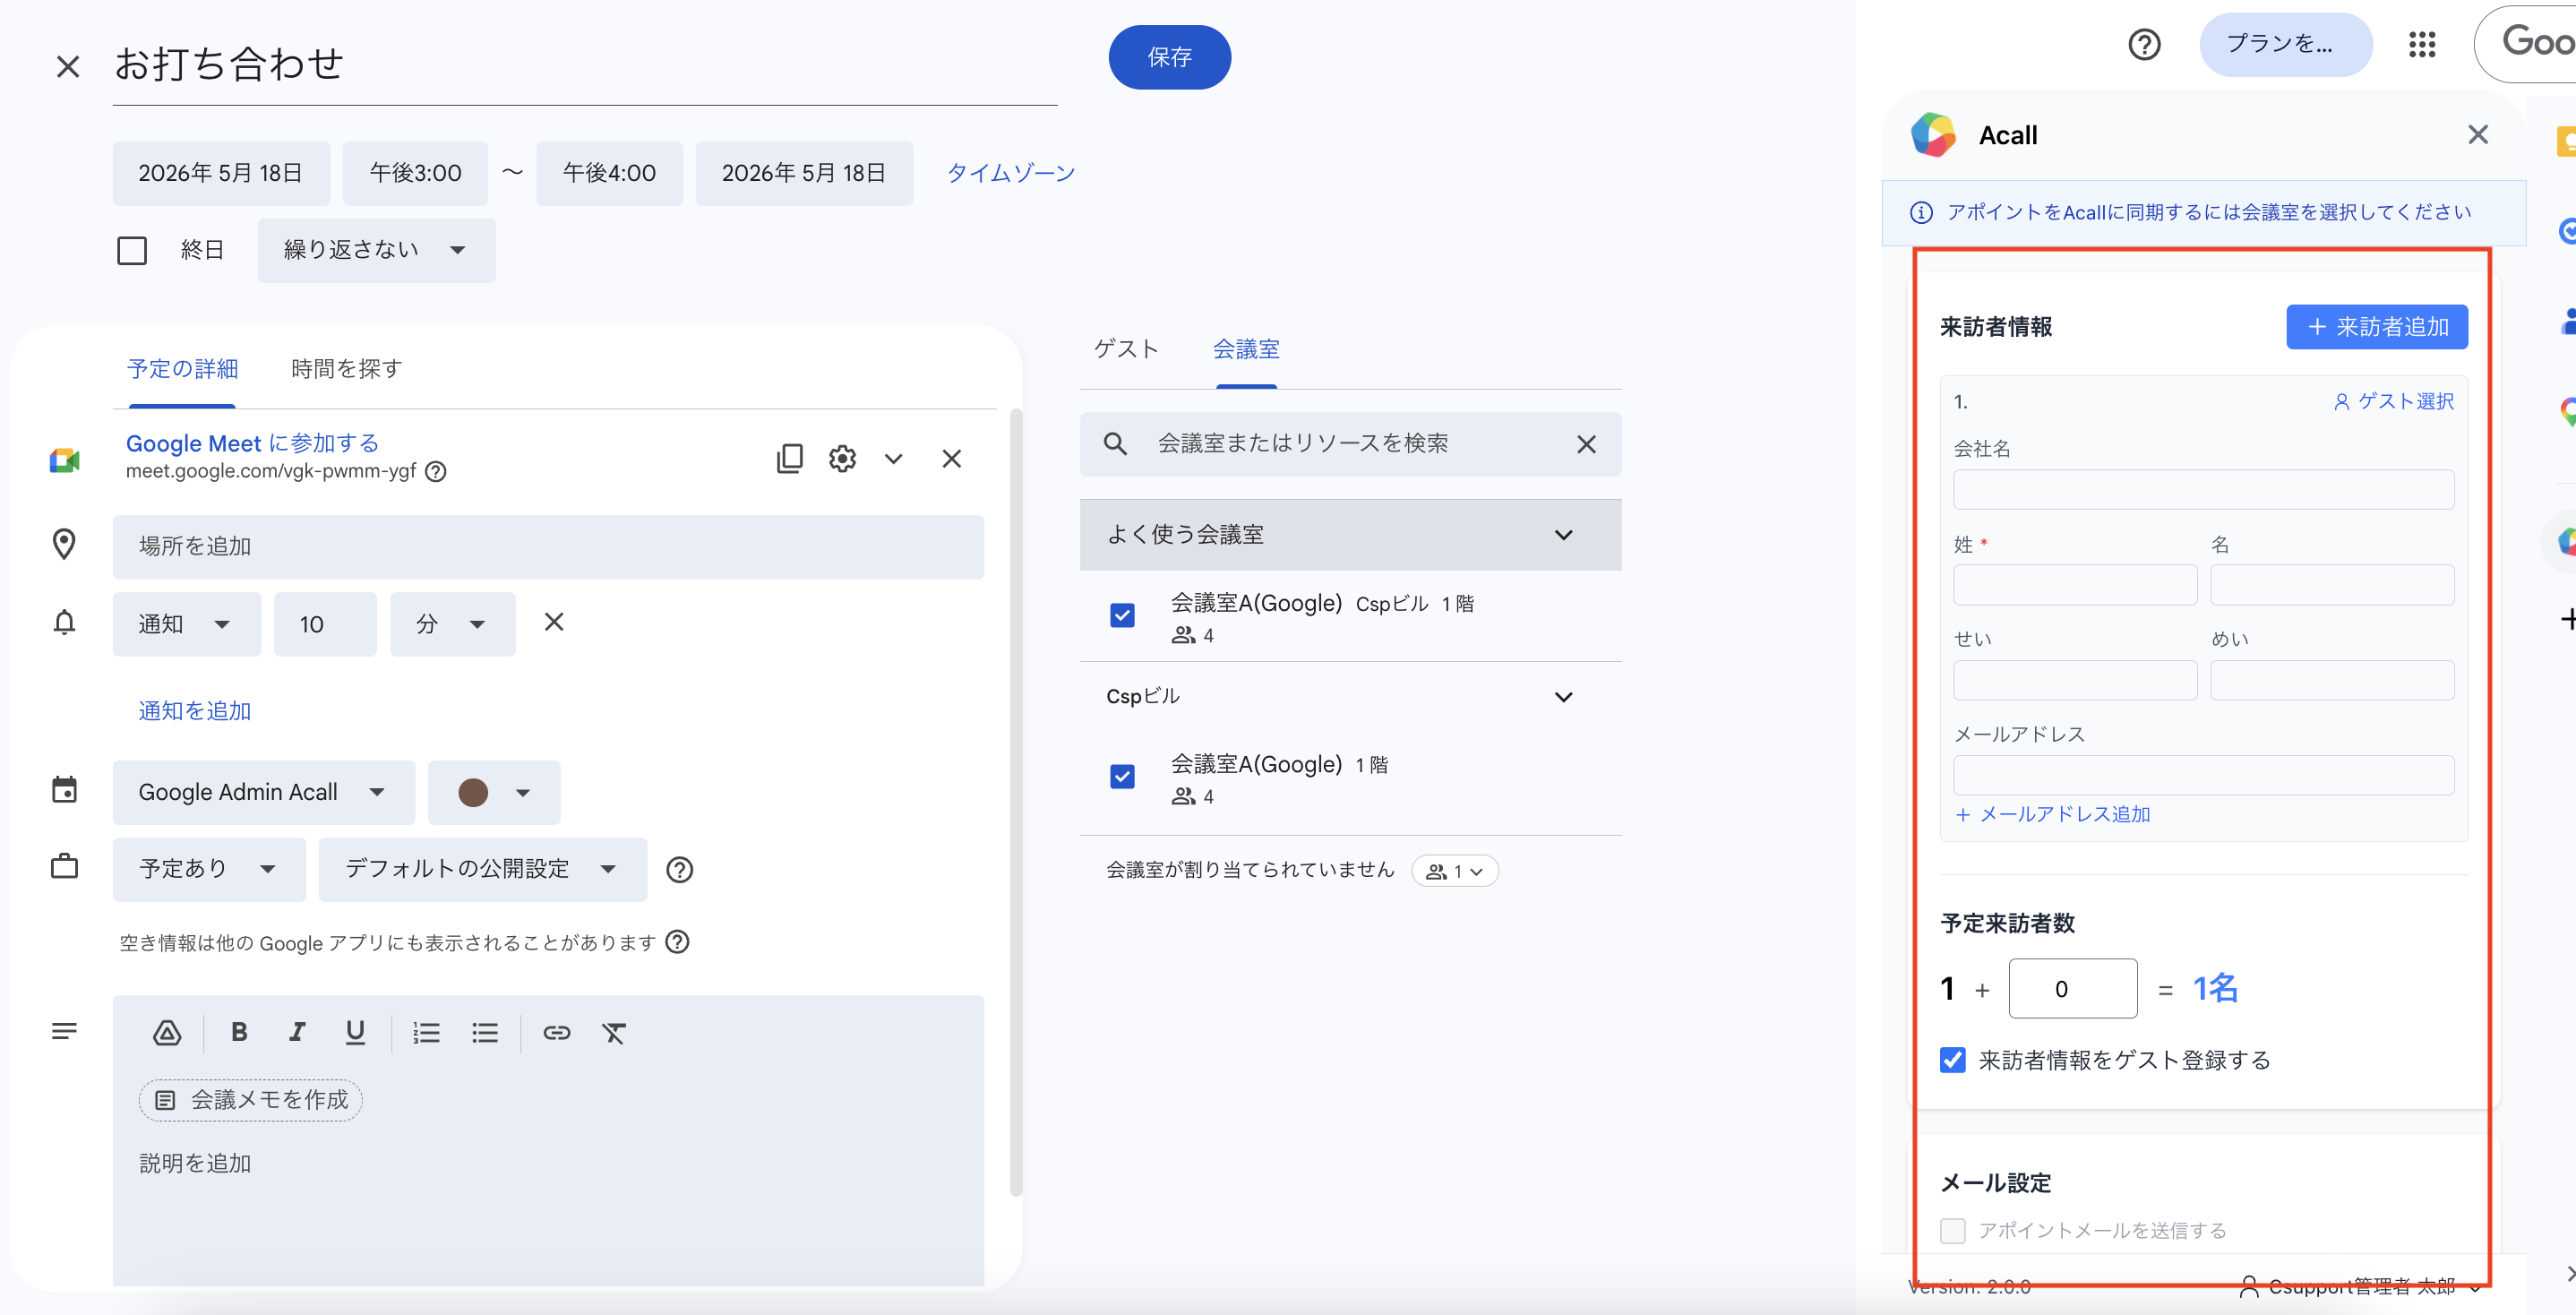Click the Google Meet logo icon
The width and height of the screenshot is (2576, 1315).
pyautogui.click(x=65, y=460)
